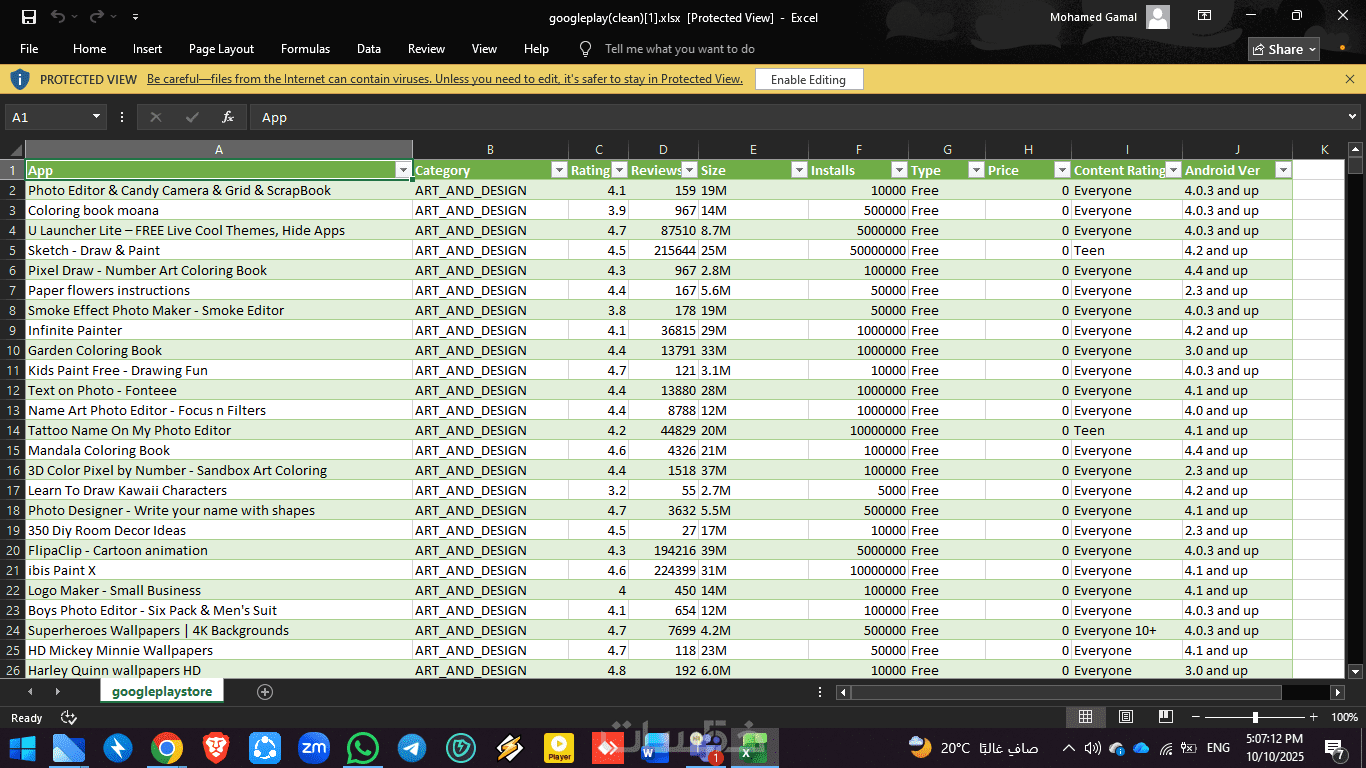Switch to Page Break Preview view
1366x768 pixels.
coord(1165,717)
